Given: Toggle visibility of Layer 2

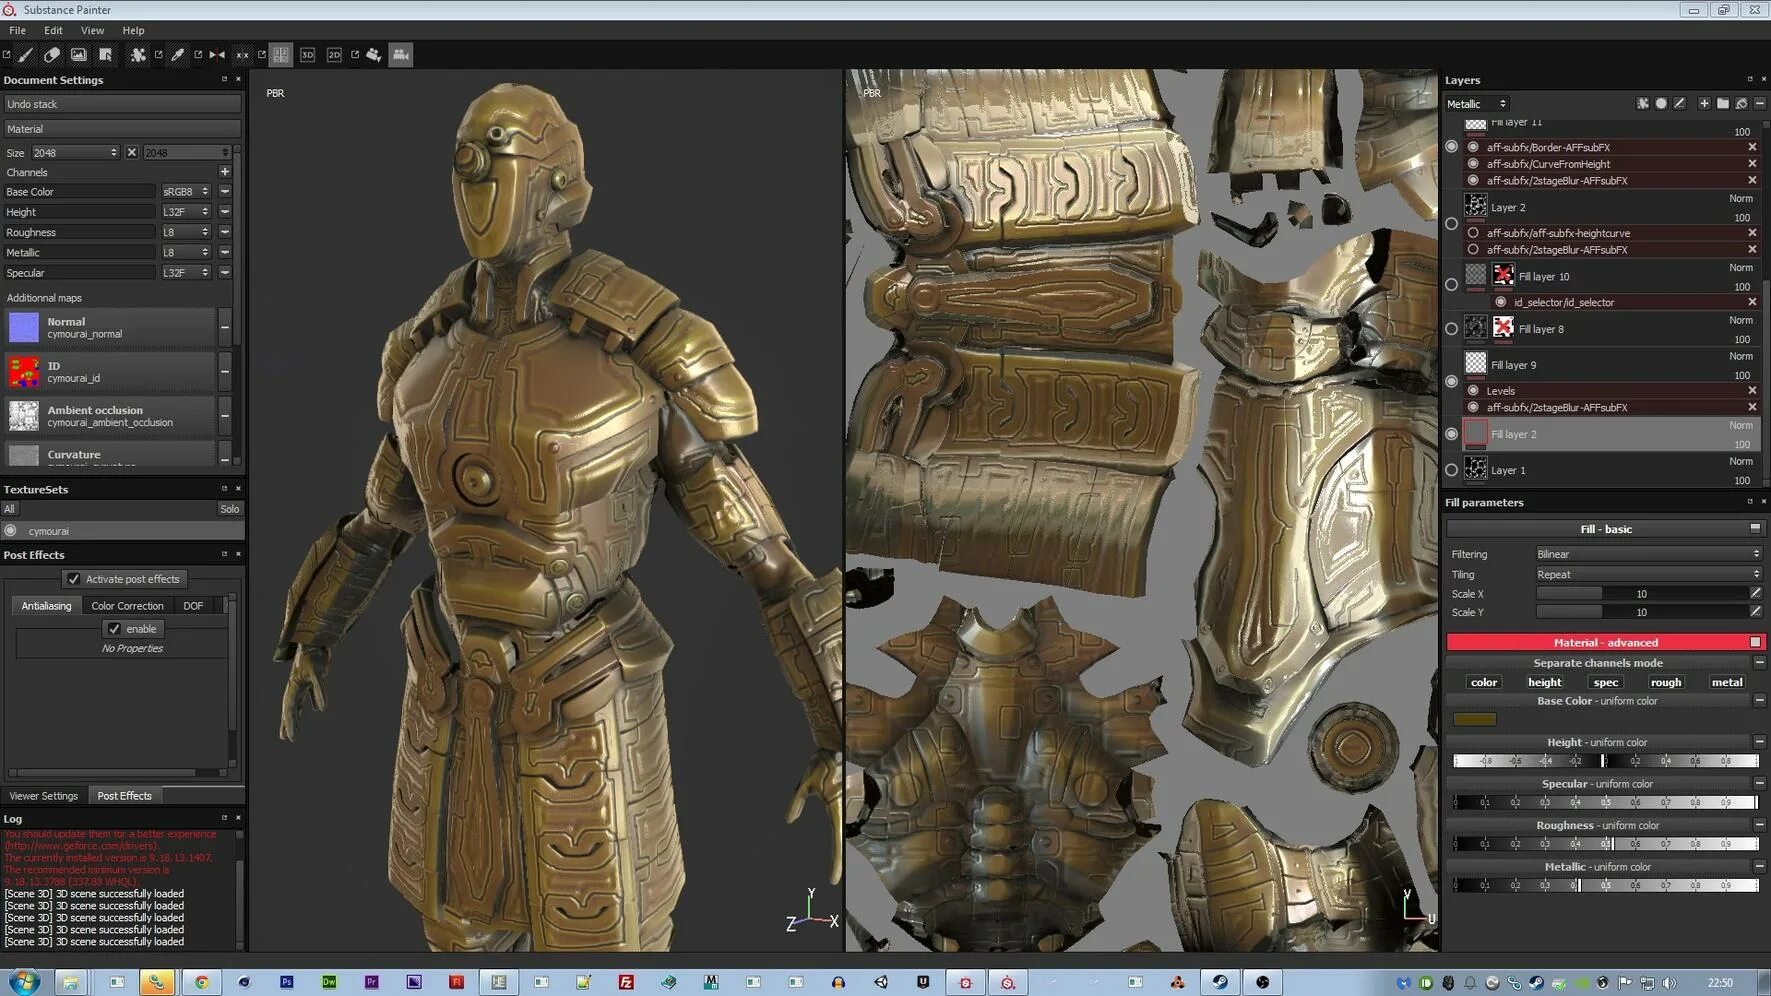Looking at the screenshot, I should click(x=1452, y=224).
